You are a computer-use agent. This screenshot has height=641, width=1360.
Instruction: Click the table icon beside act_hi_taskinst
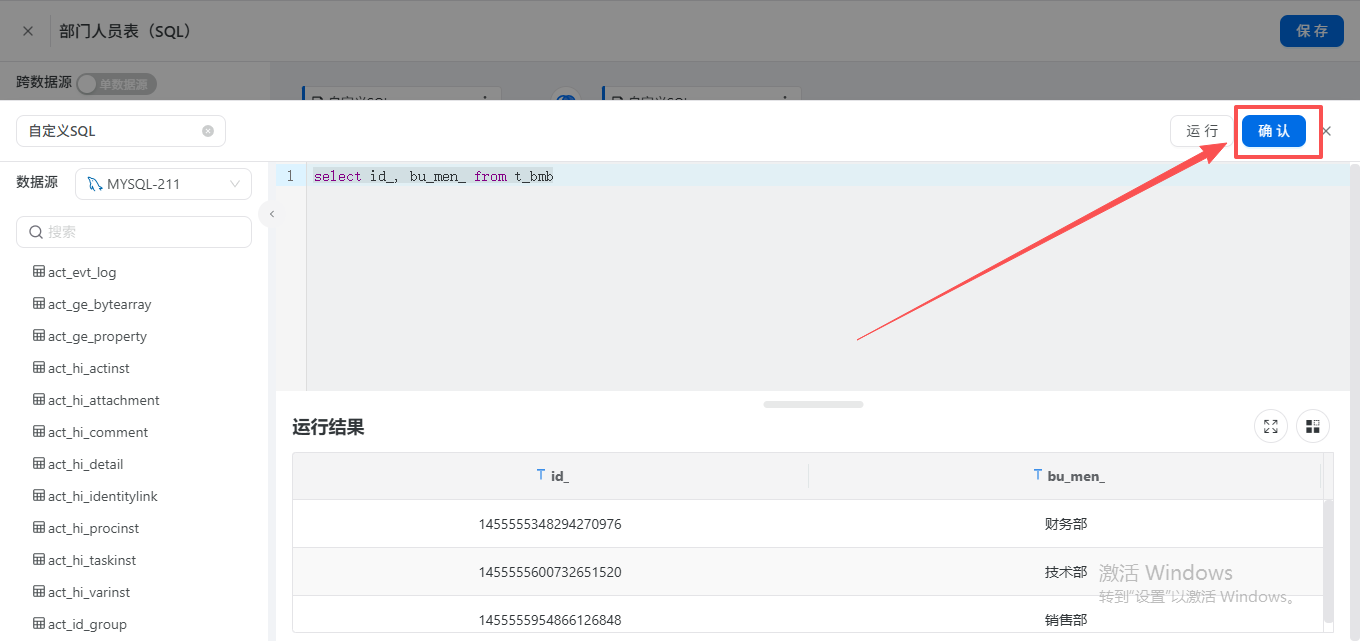point(39,560)
